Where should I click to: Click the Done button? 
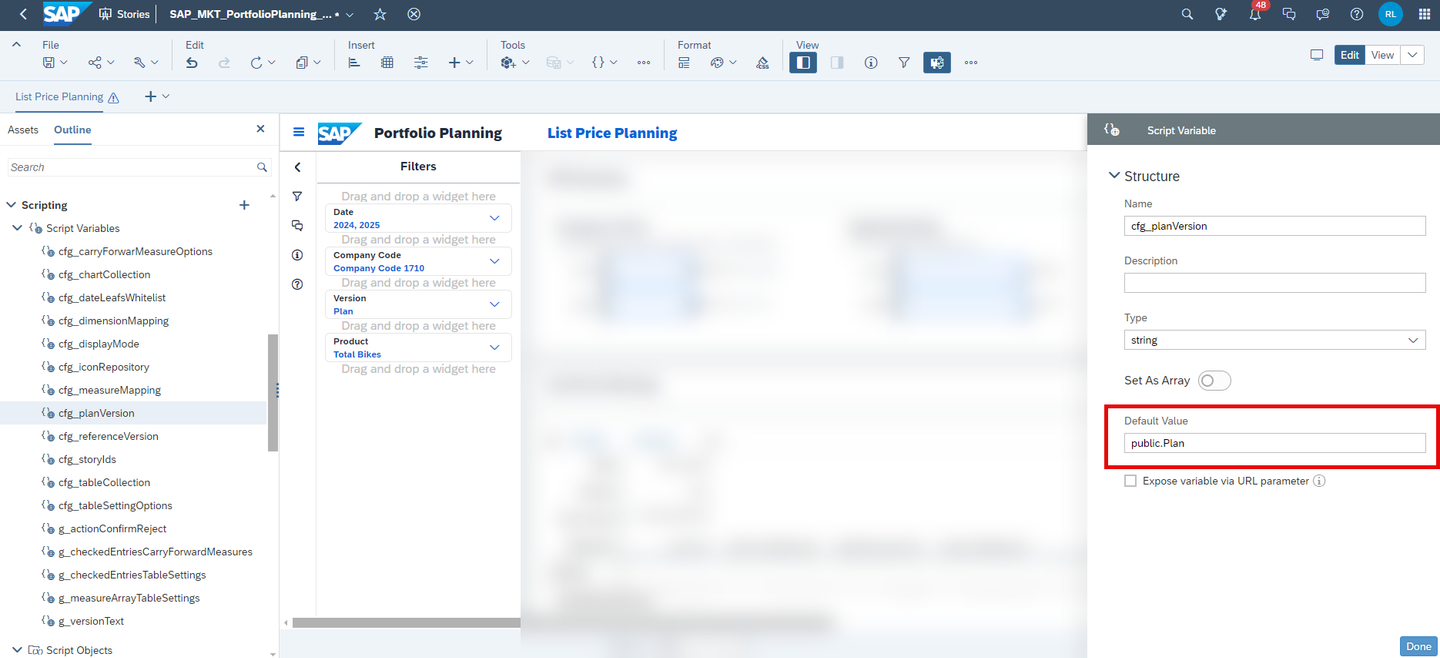click(x=1418, y=646)
